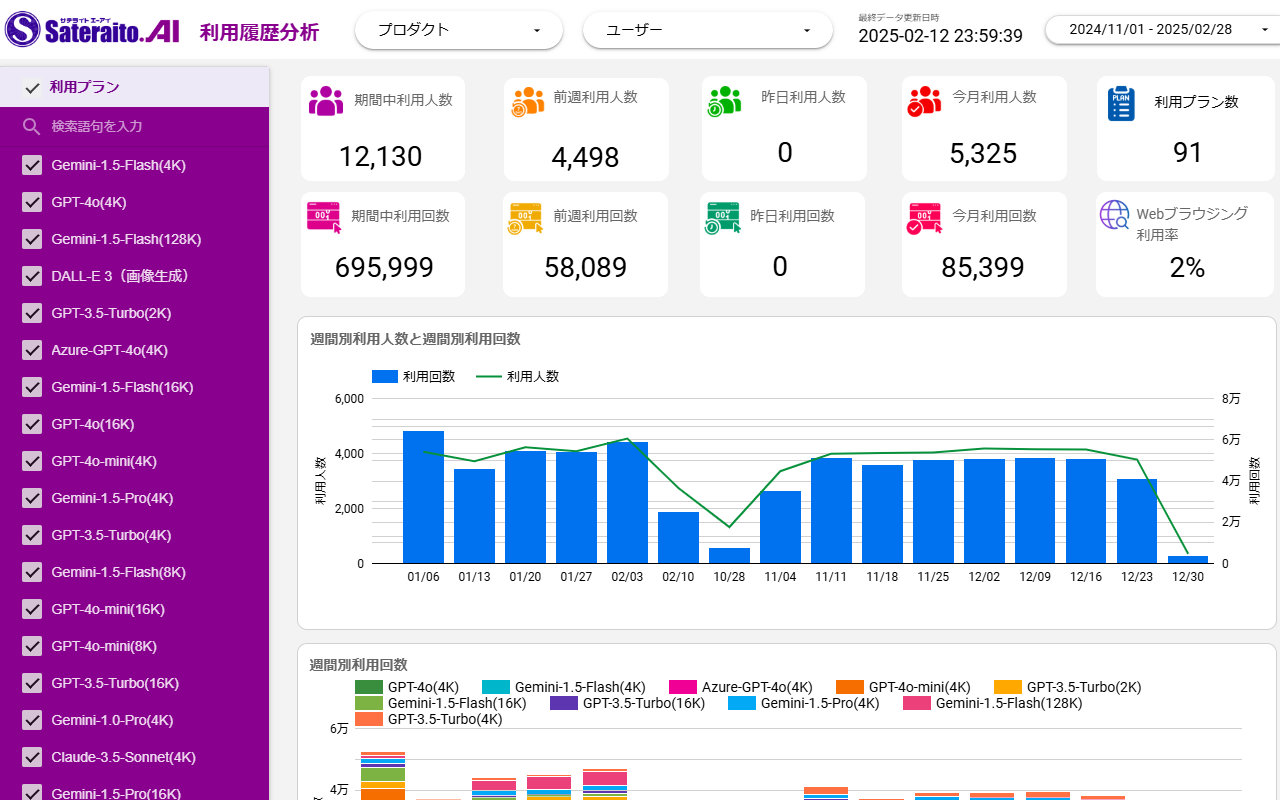1280x800 pixels.
Task: Click the green calendar icon on 昨日利用回数 card
Action: click(722, 217)
